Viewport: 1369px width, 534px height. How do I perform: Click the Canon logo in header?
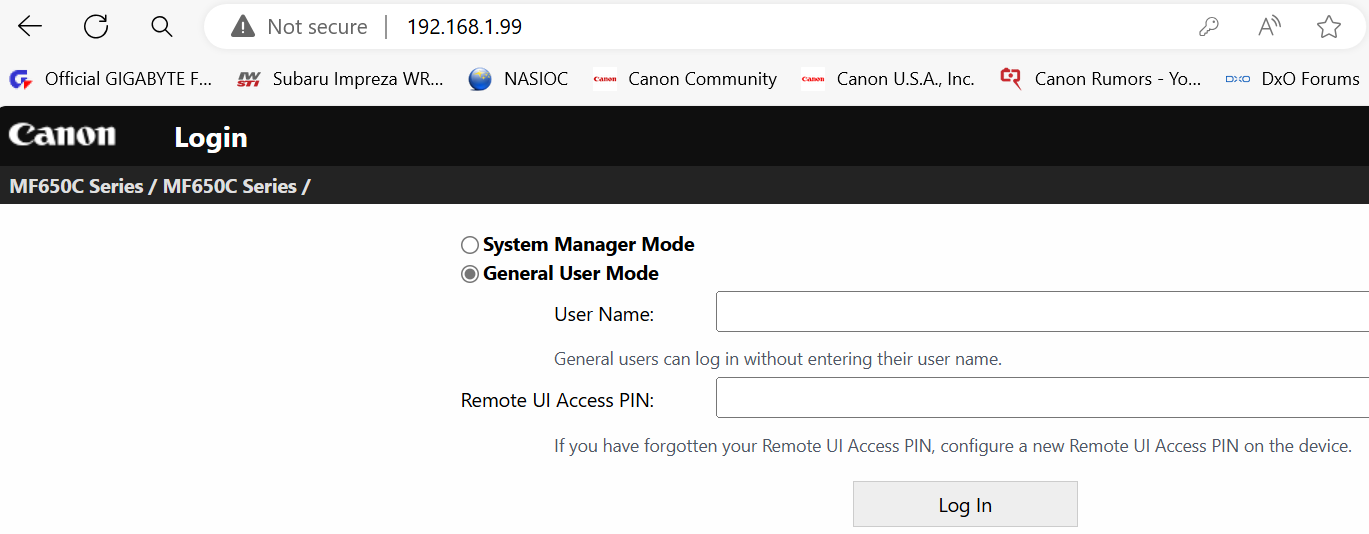tap(62, 135)
